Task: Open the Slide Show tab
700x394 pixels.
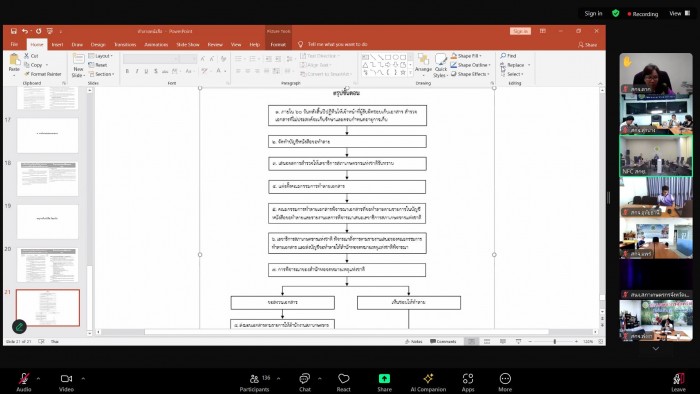Action: [x=188, y=44]
